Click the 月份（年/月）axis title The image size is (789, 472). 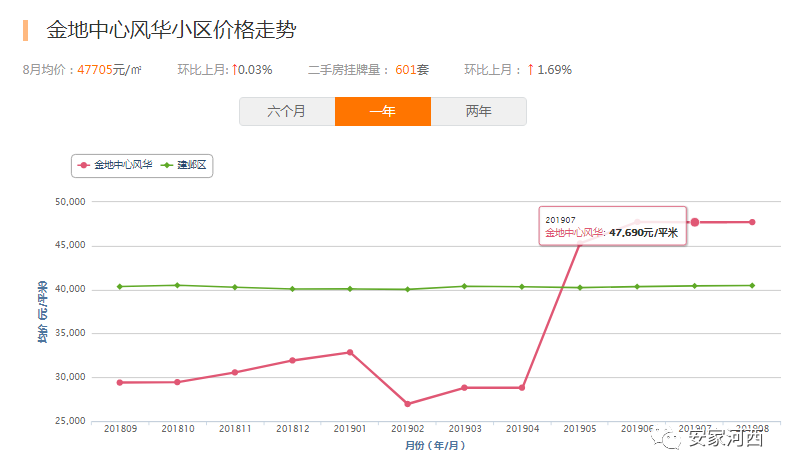tap(435, 445)
